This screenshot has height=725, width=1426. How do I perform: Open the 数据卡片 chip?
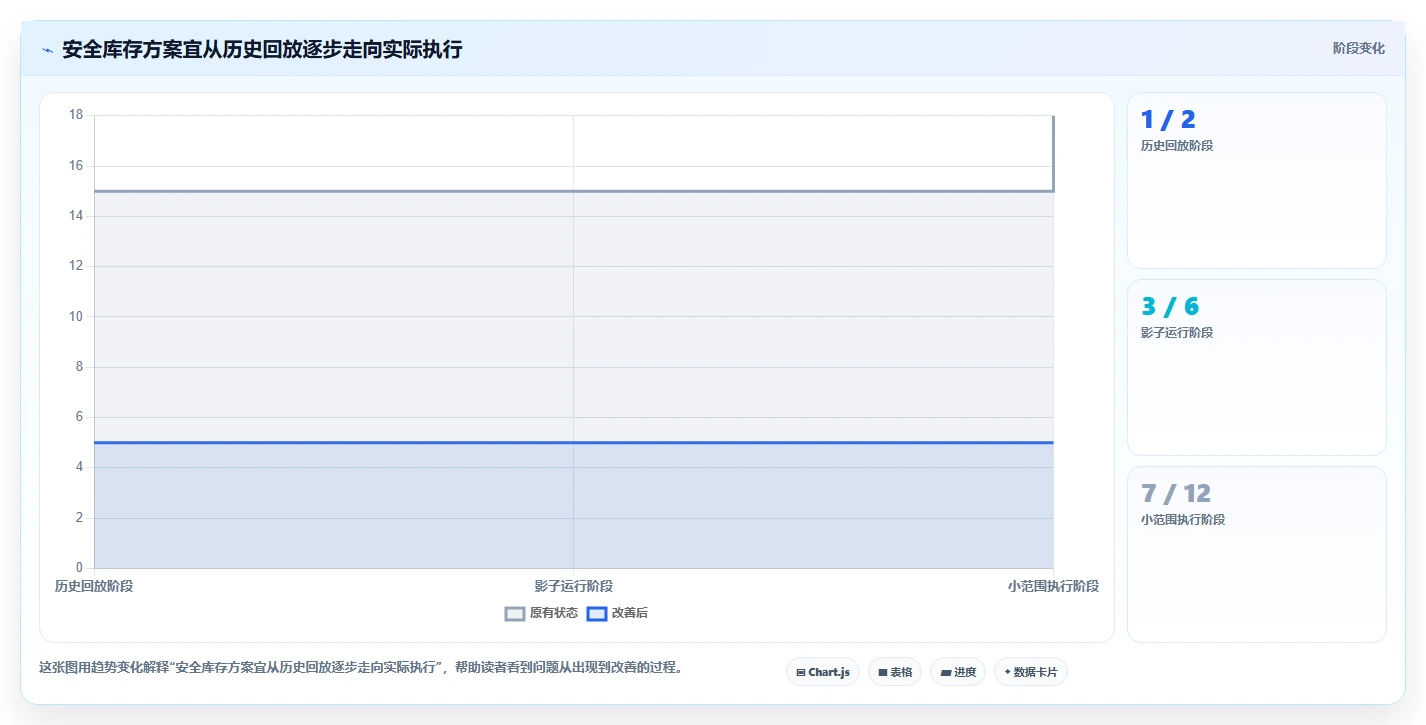1031,672
